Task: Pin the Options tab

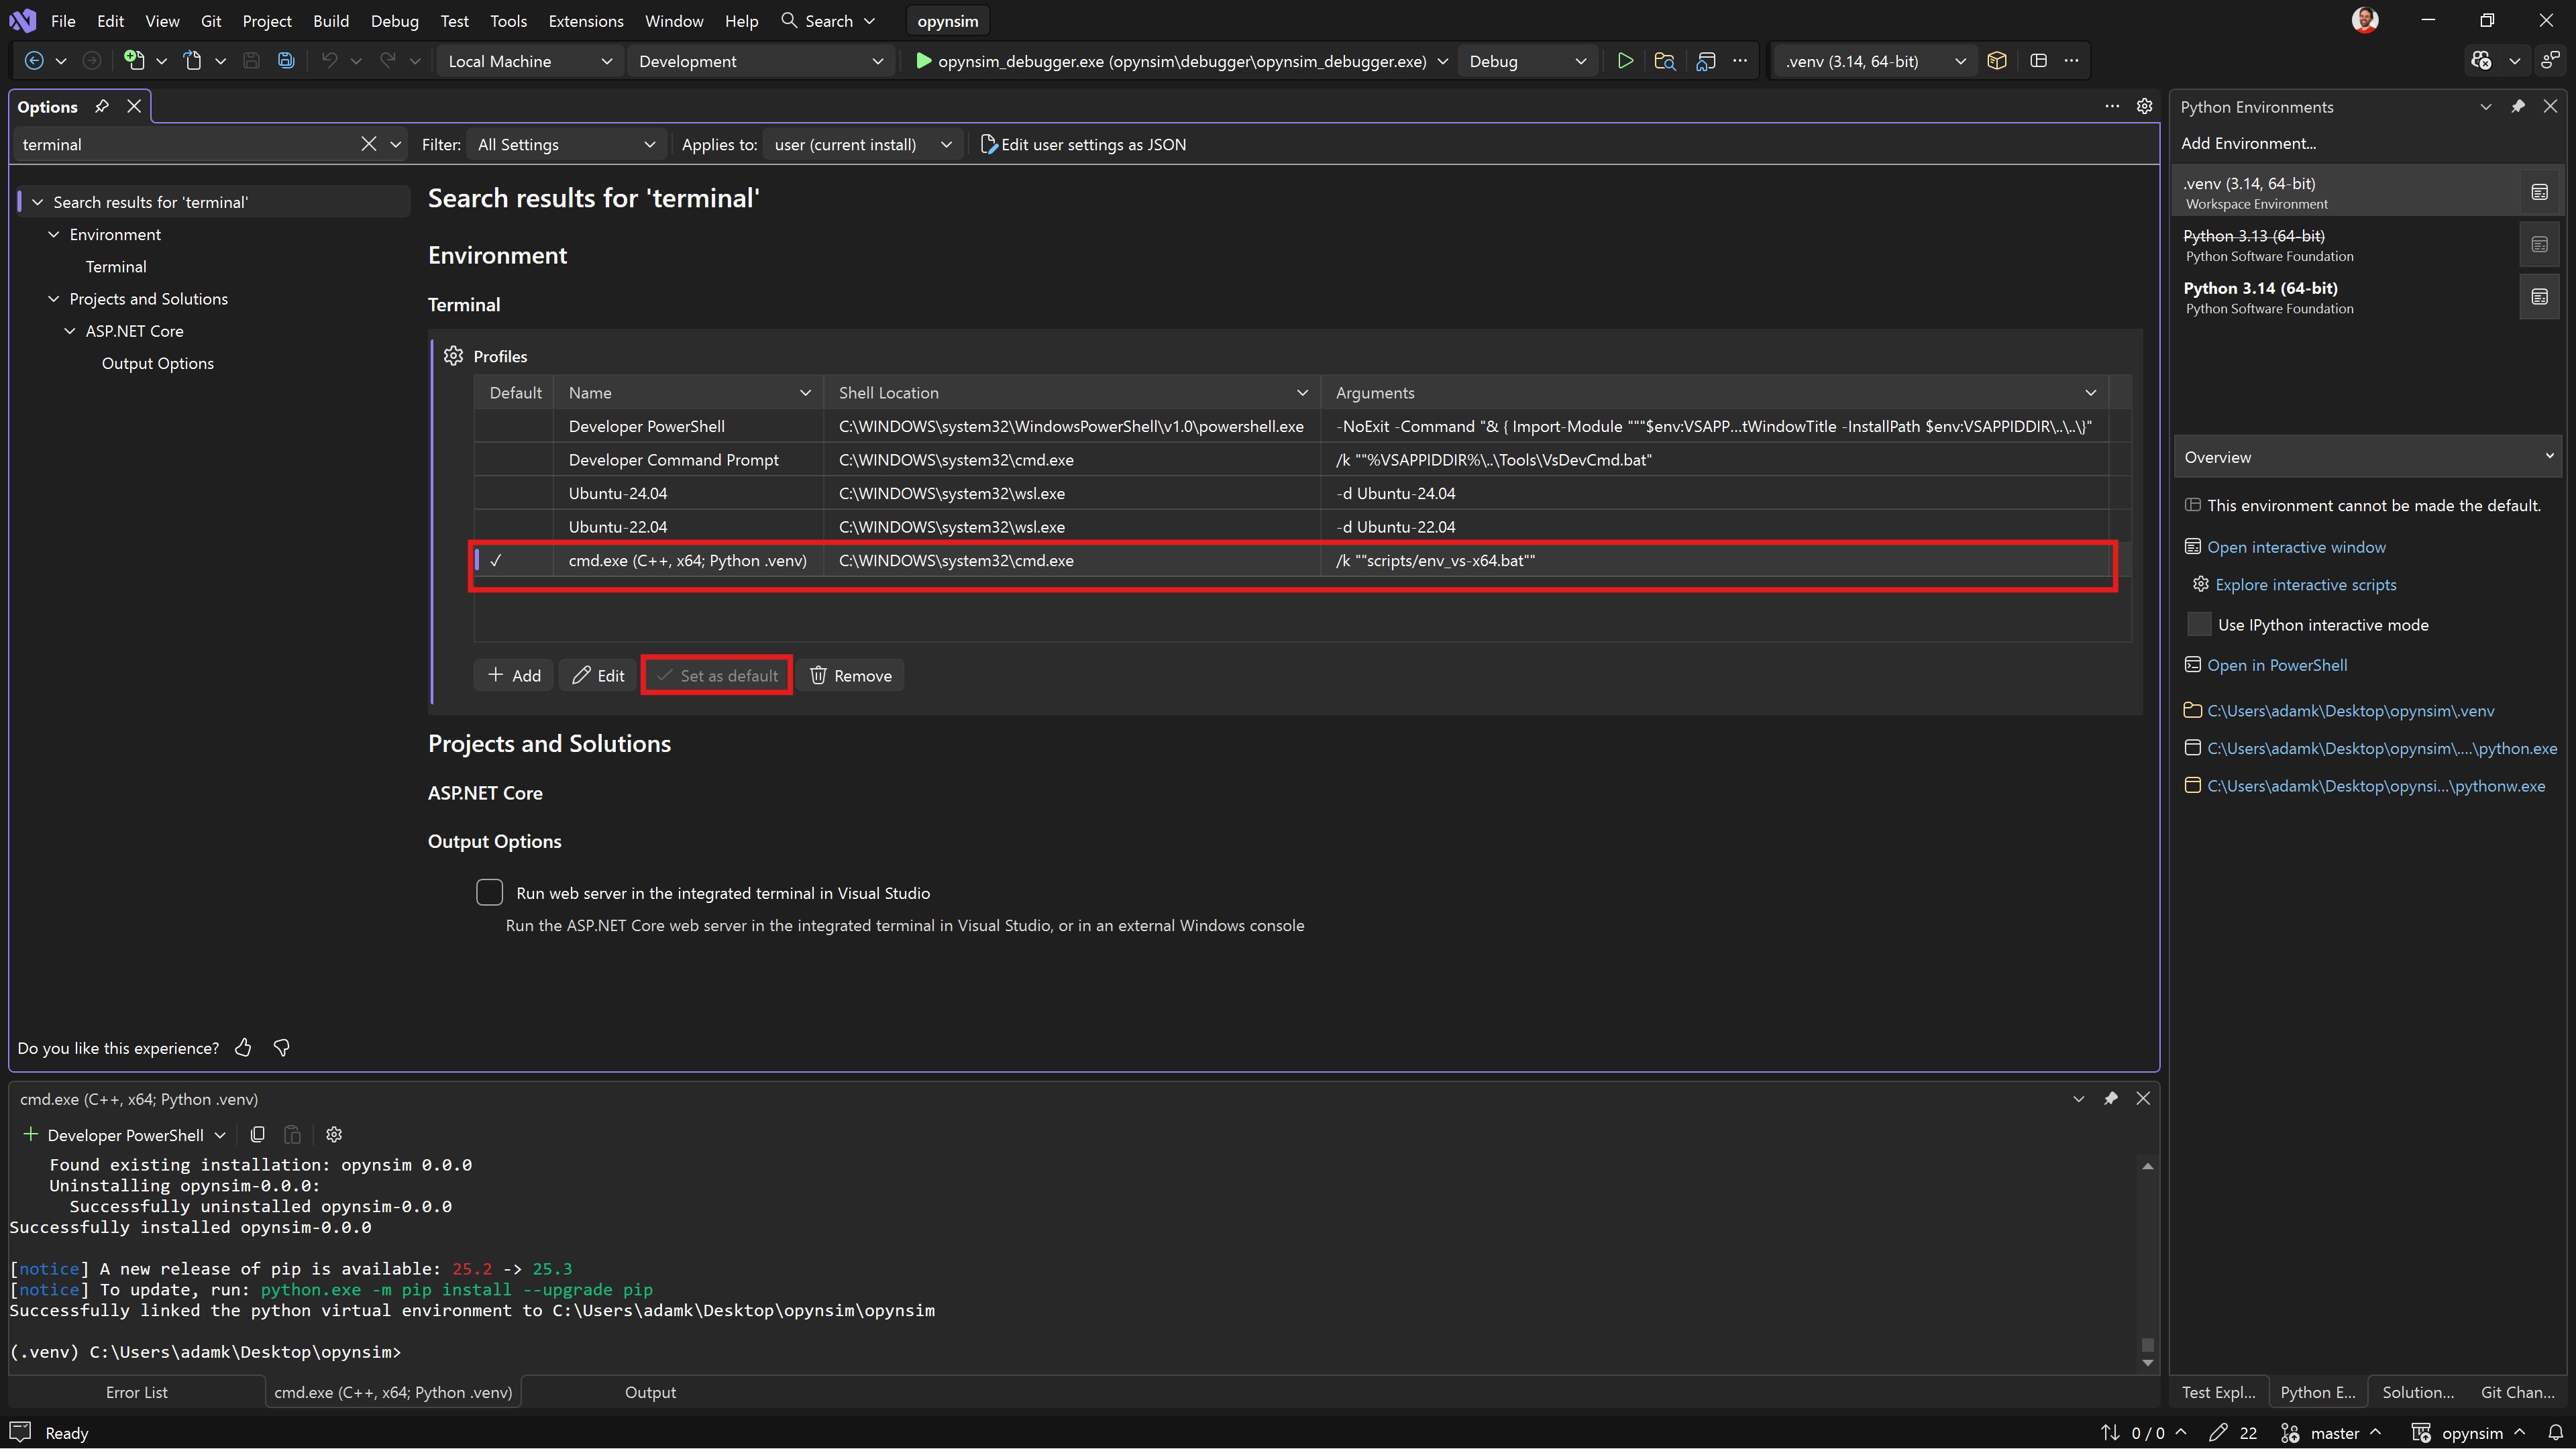Action: coord(102,107)
